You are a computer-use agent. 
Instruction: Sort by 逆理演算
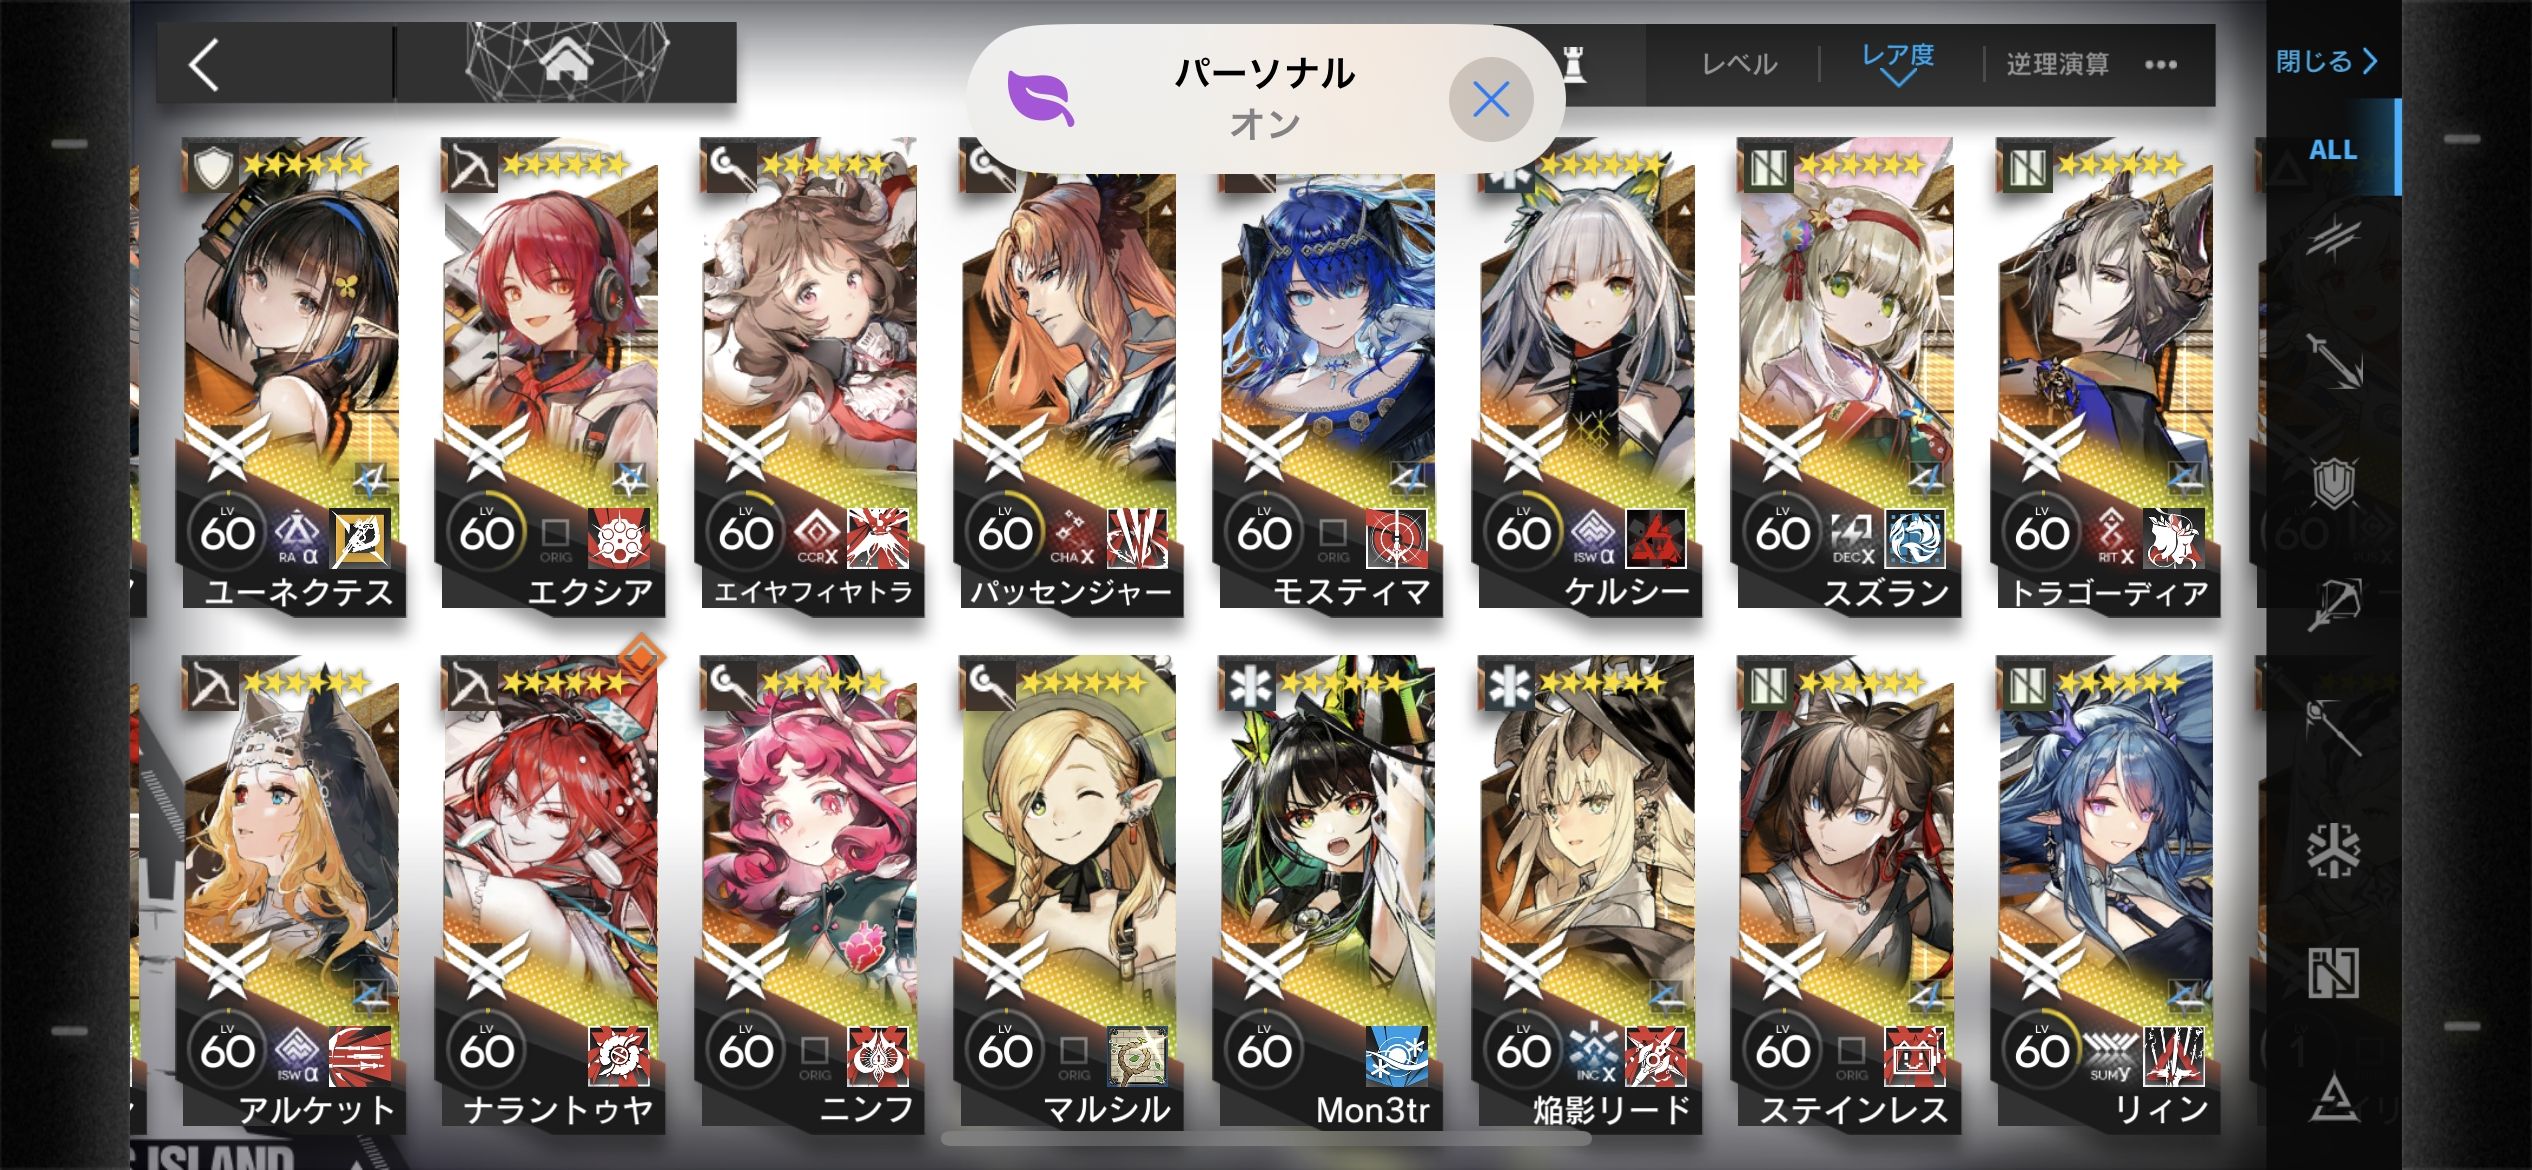2057,65
